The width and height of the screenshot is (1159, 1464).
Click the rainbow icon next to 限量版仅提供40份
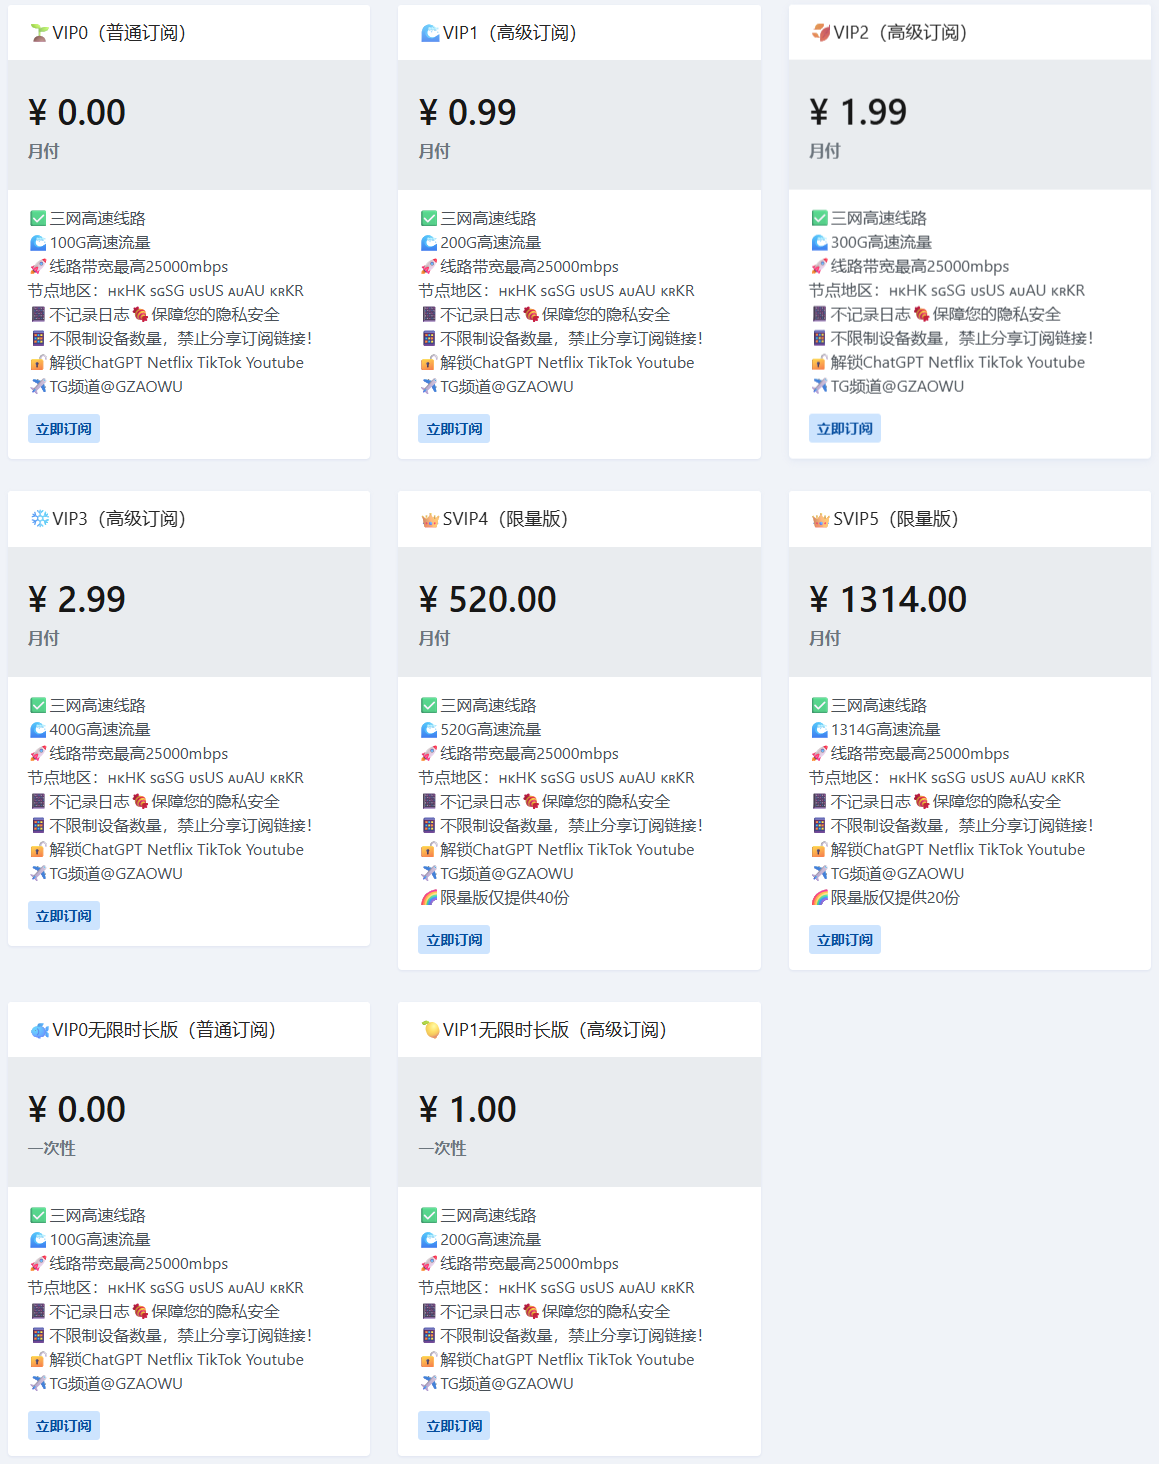click(429, 898)
